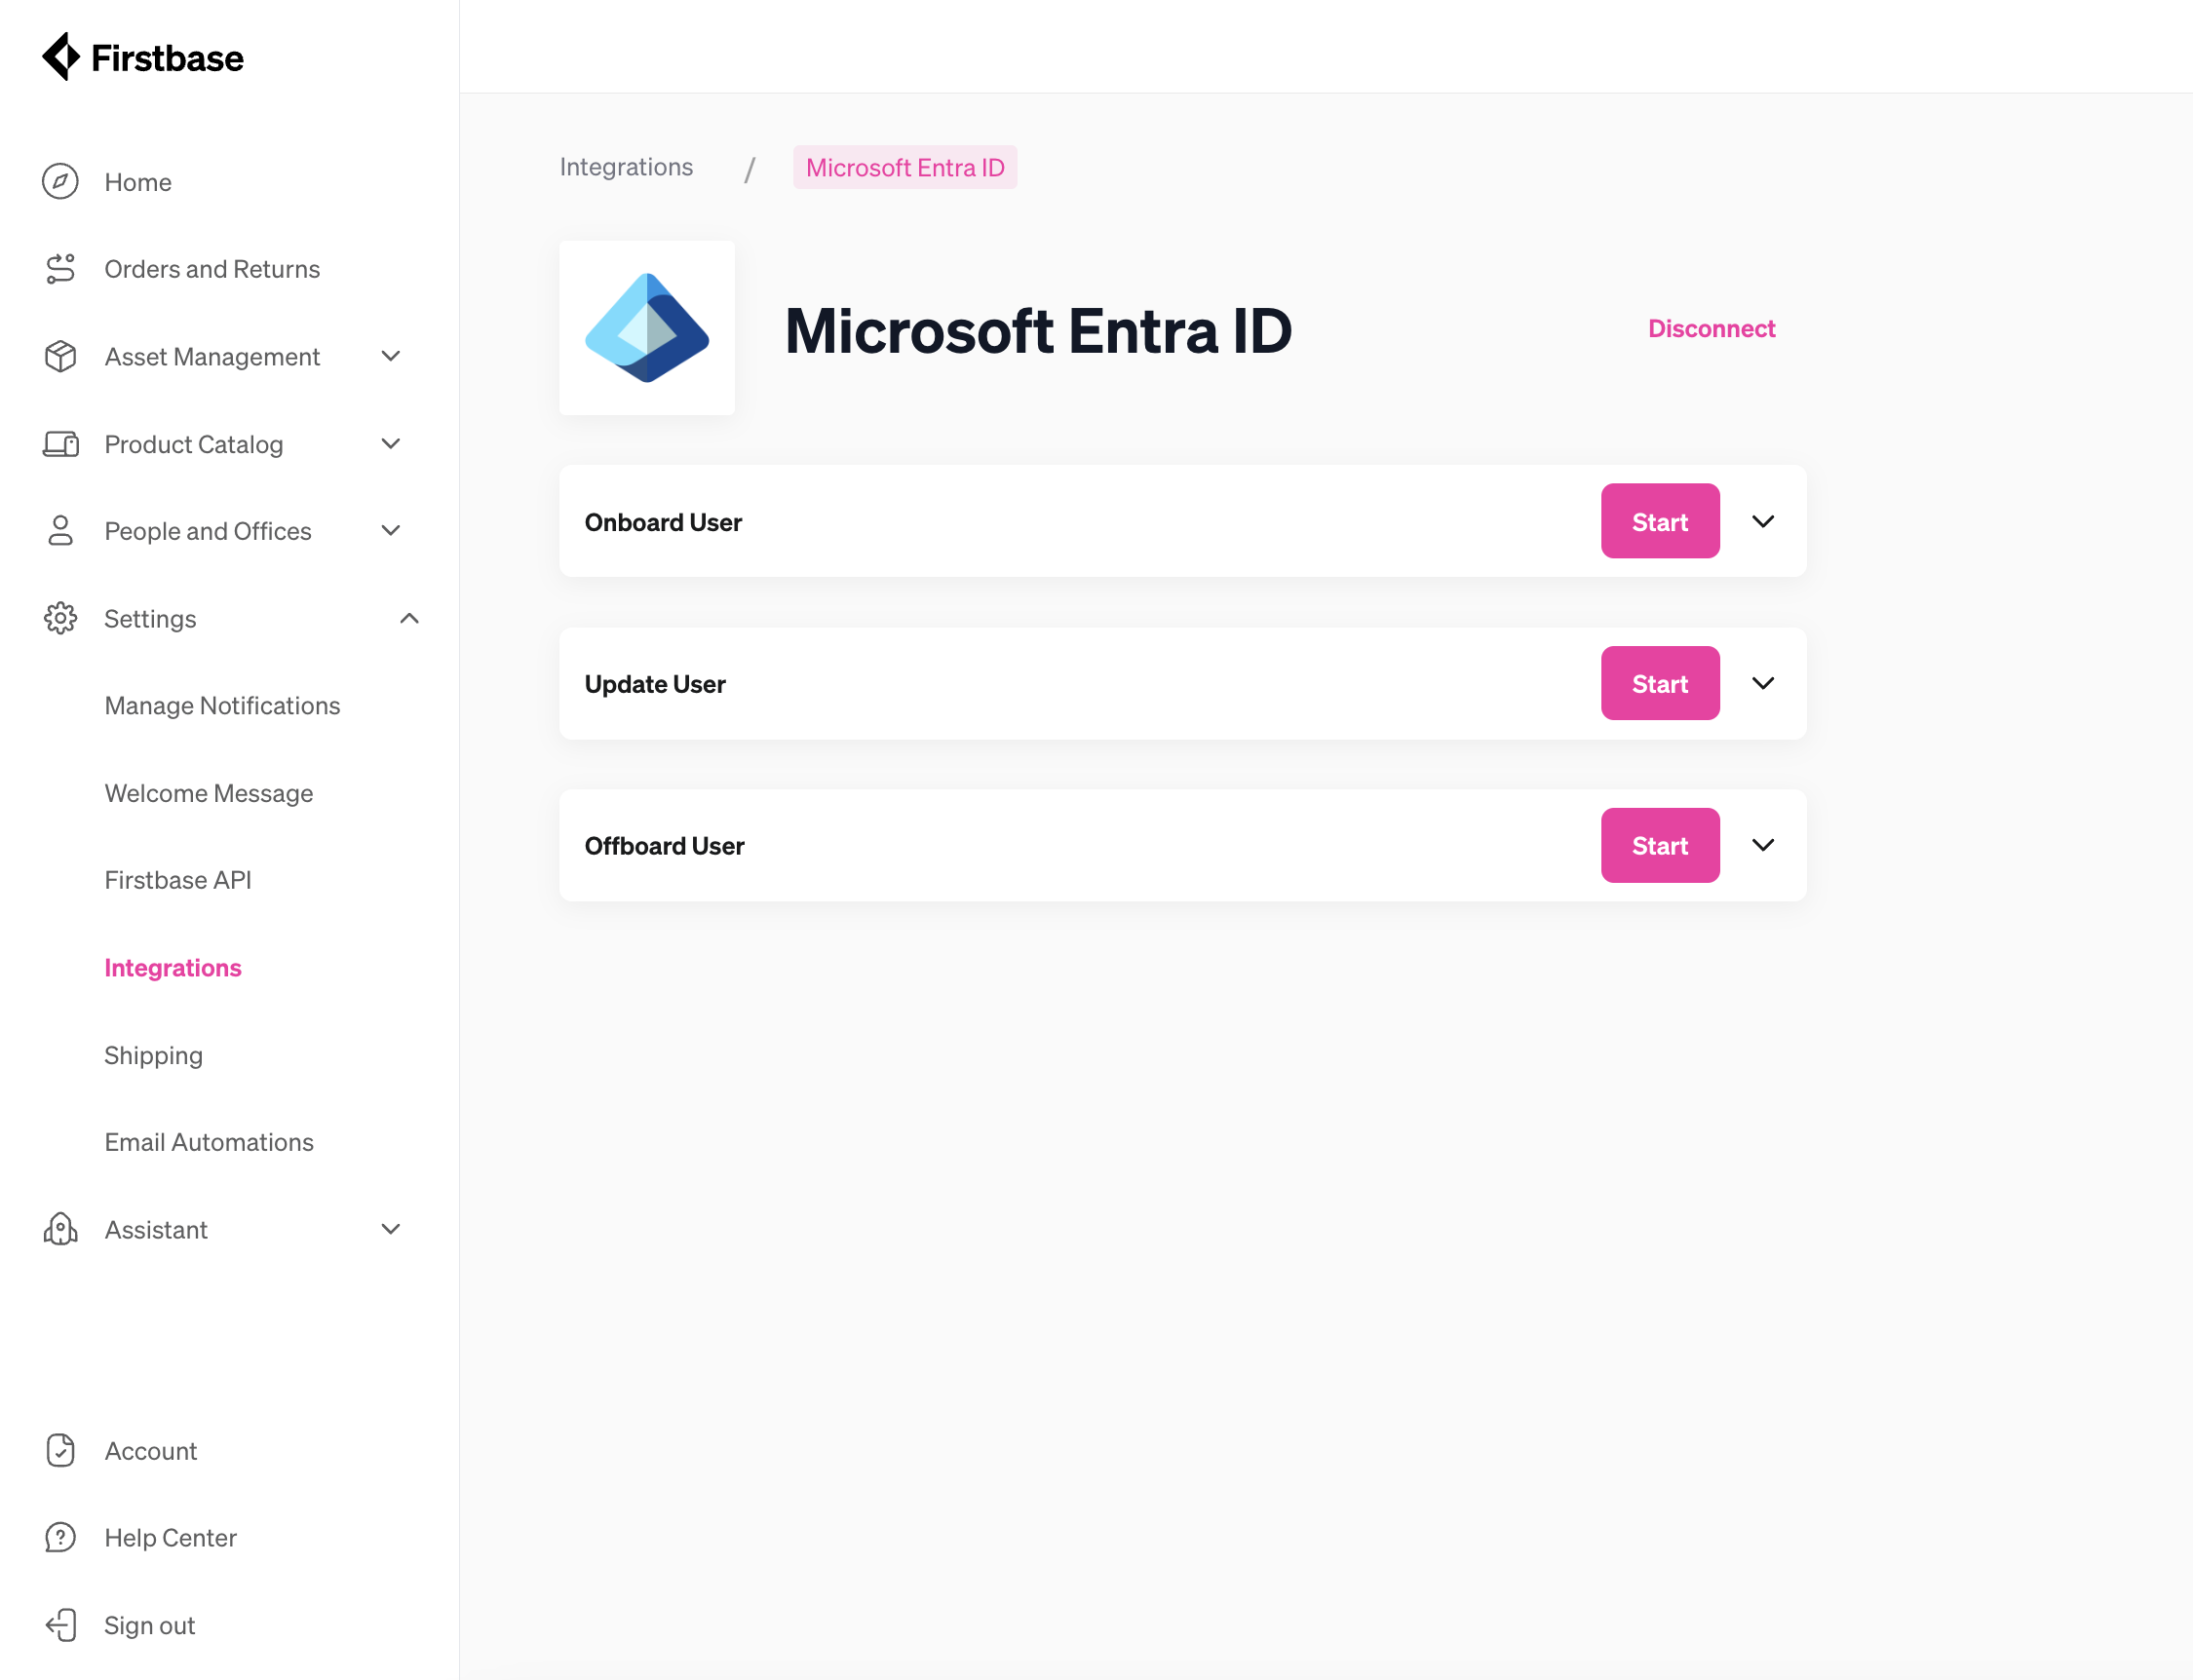2193x1680 pixels.
Task: Click the Firstbase logo
Action: (x=142, y=57)
